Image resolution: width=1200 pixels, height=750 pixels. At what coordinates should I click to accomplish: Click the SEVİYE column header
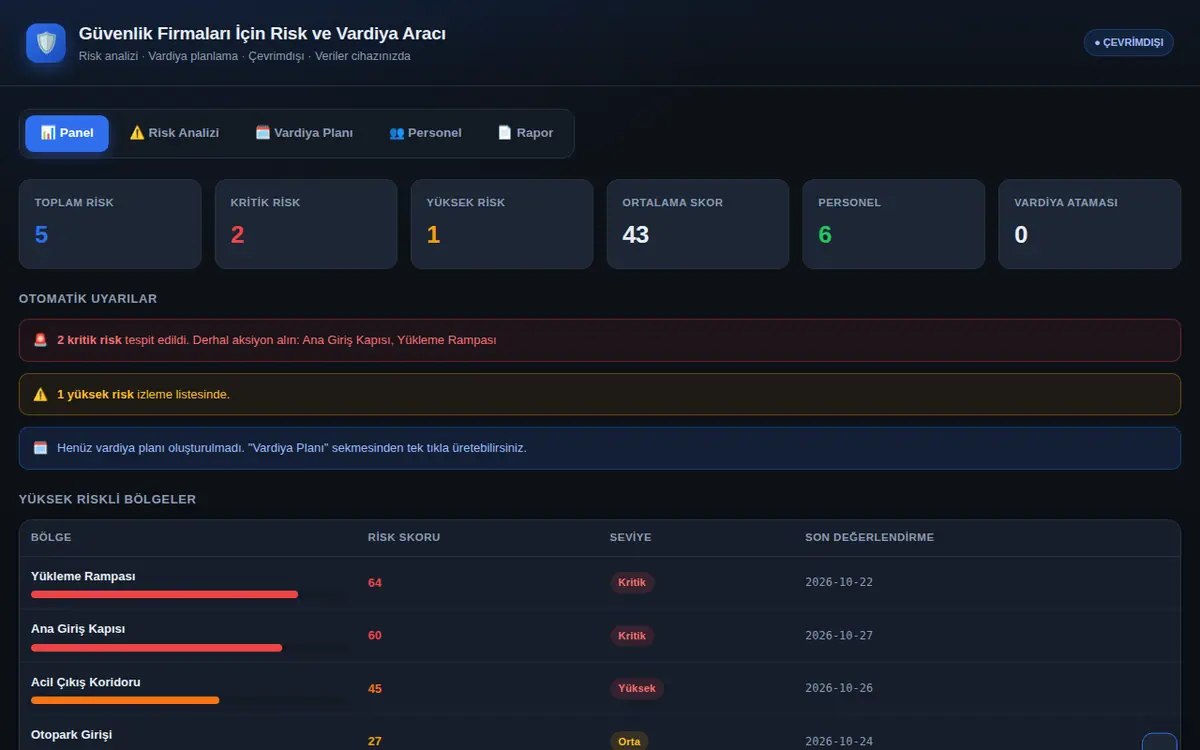(x=630, y=537)
